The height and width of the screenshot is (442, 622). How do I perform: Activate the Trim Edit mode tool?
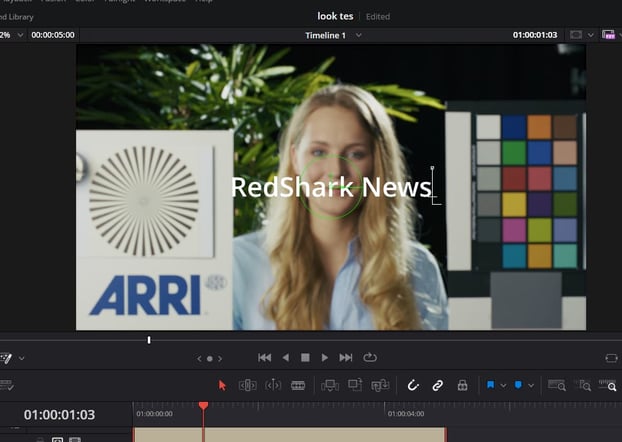click(248, 385)
